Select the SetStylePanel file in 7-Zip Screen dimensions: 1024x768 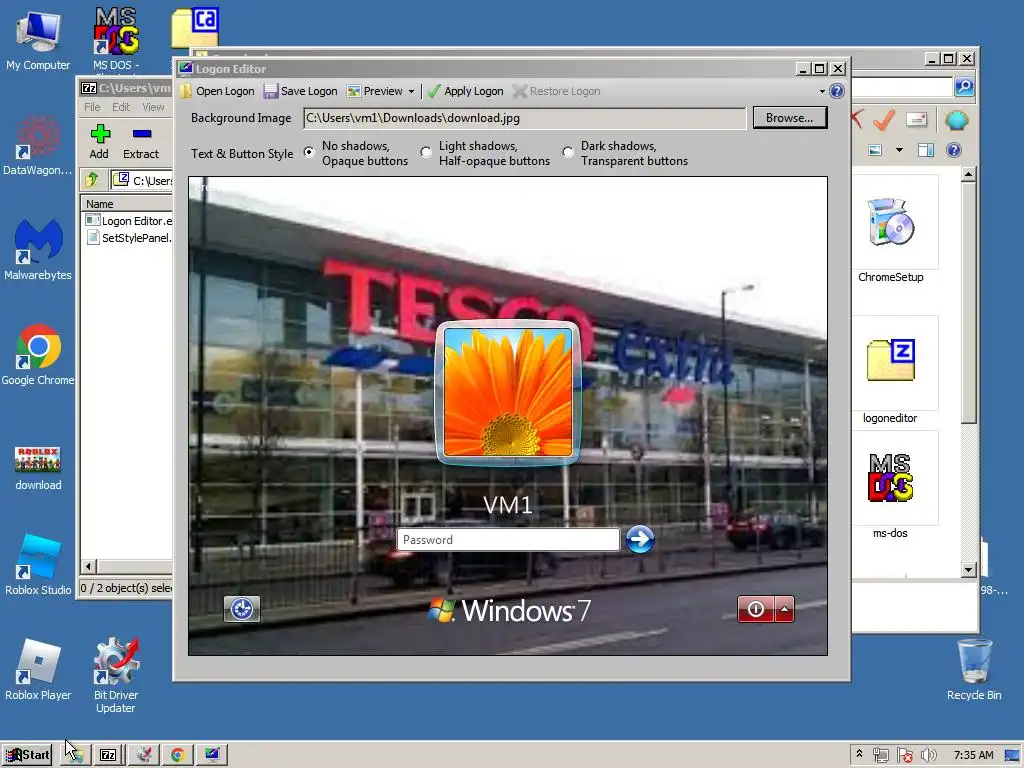[x=129, y=238]
